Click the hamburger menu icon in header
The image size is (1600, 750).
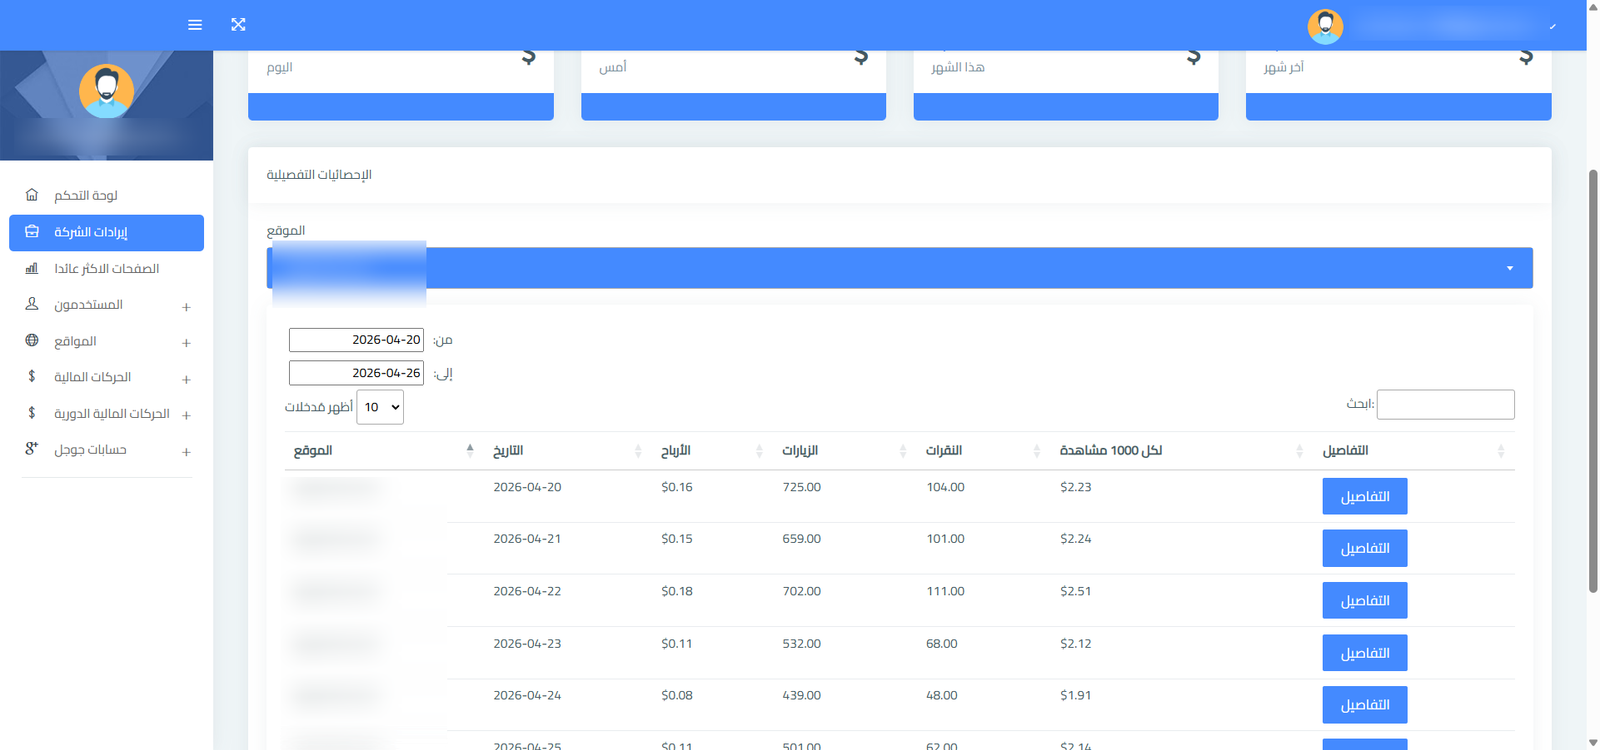click(195, 25)
